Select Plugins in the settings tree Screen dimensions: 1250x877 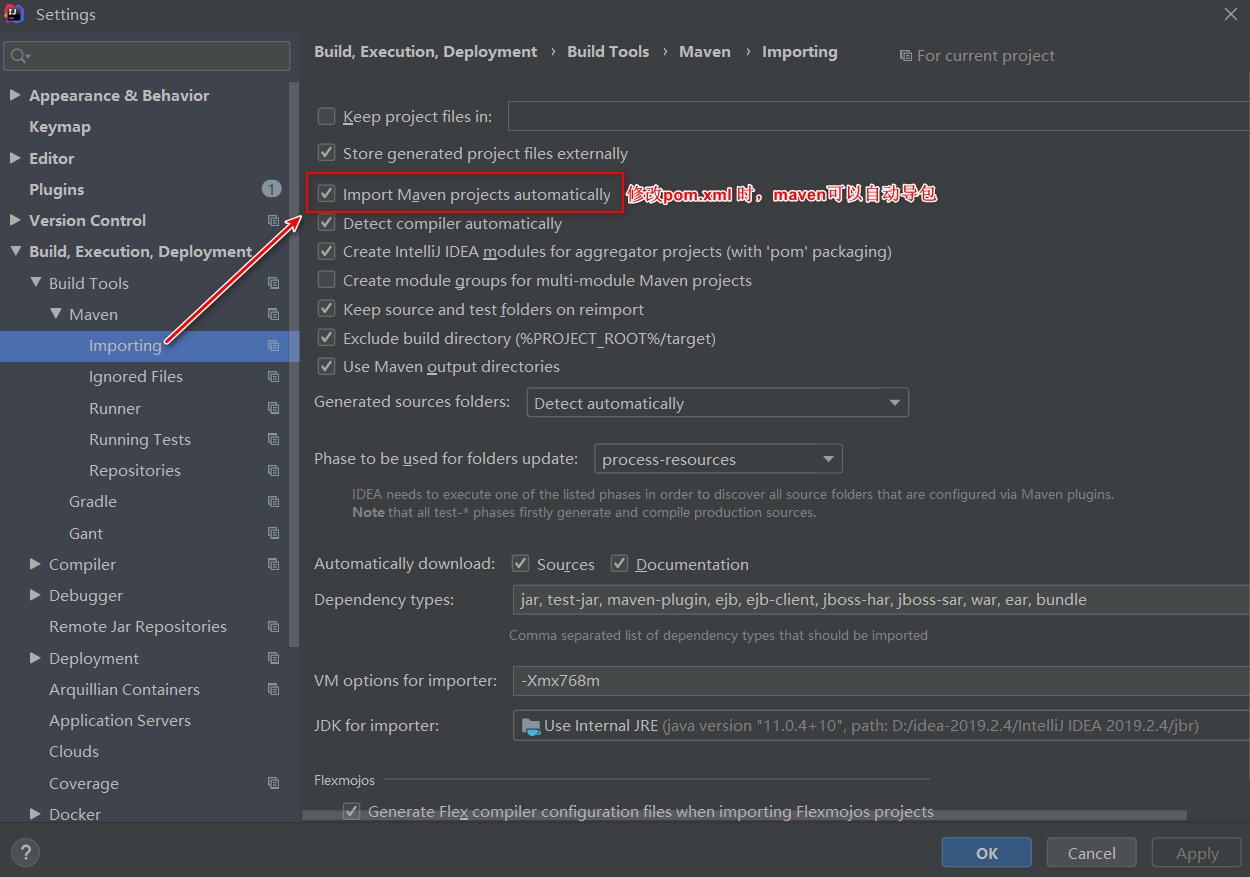[x=57, y=190]
